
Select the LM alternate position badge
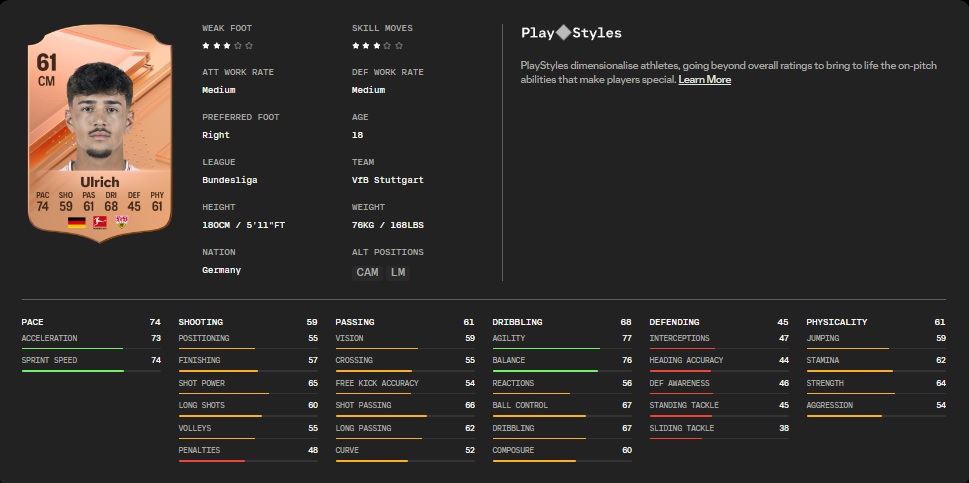399,272
